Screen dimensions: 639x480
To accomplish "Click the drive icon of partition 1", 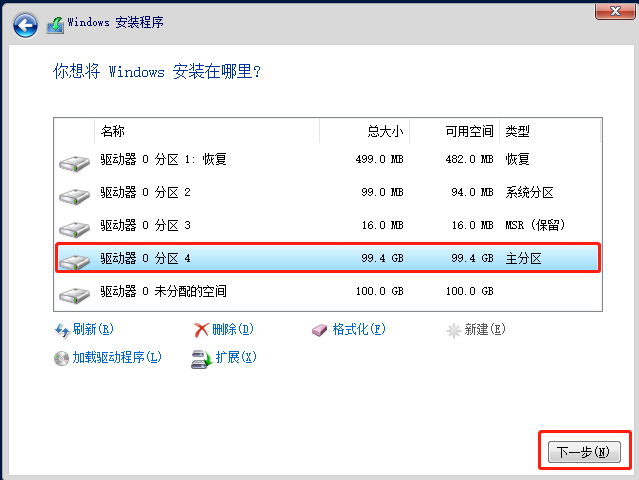I will point(74,162).
